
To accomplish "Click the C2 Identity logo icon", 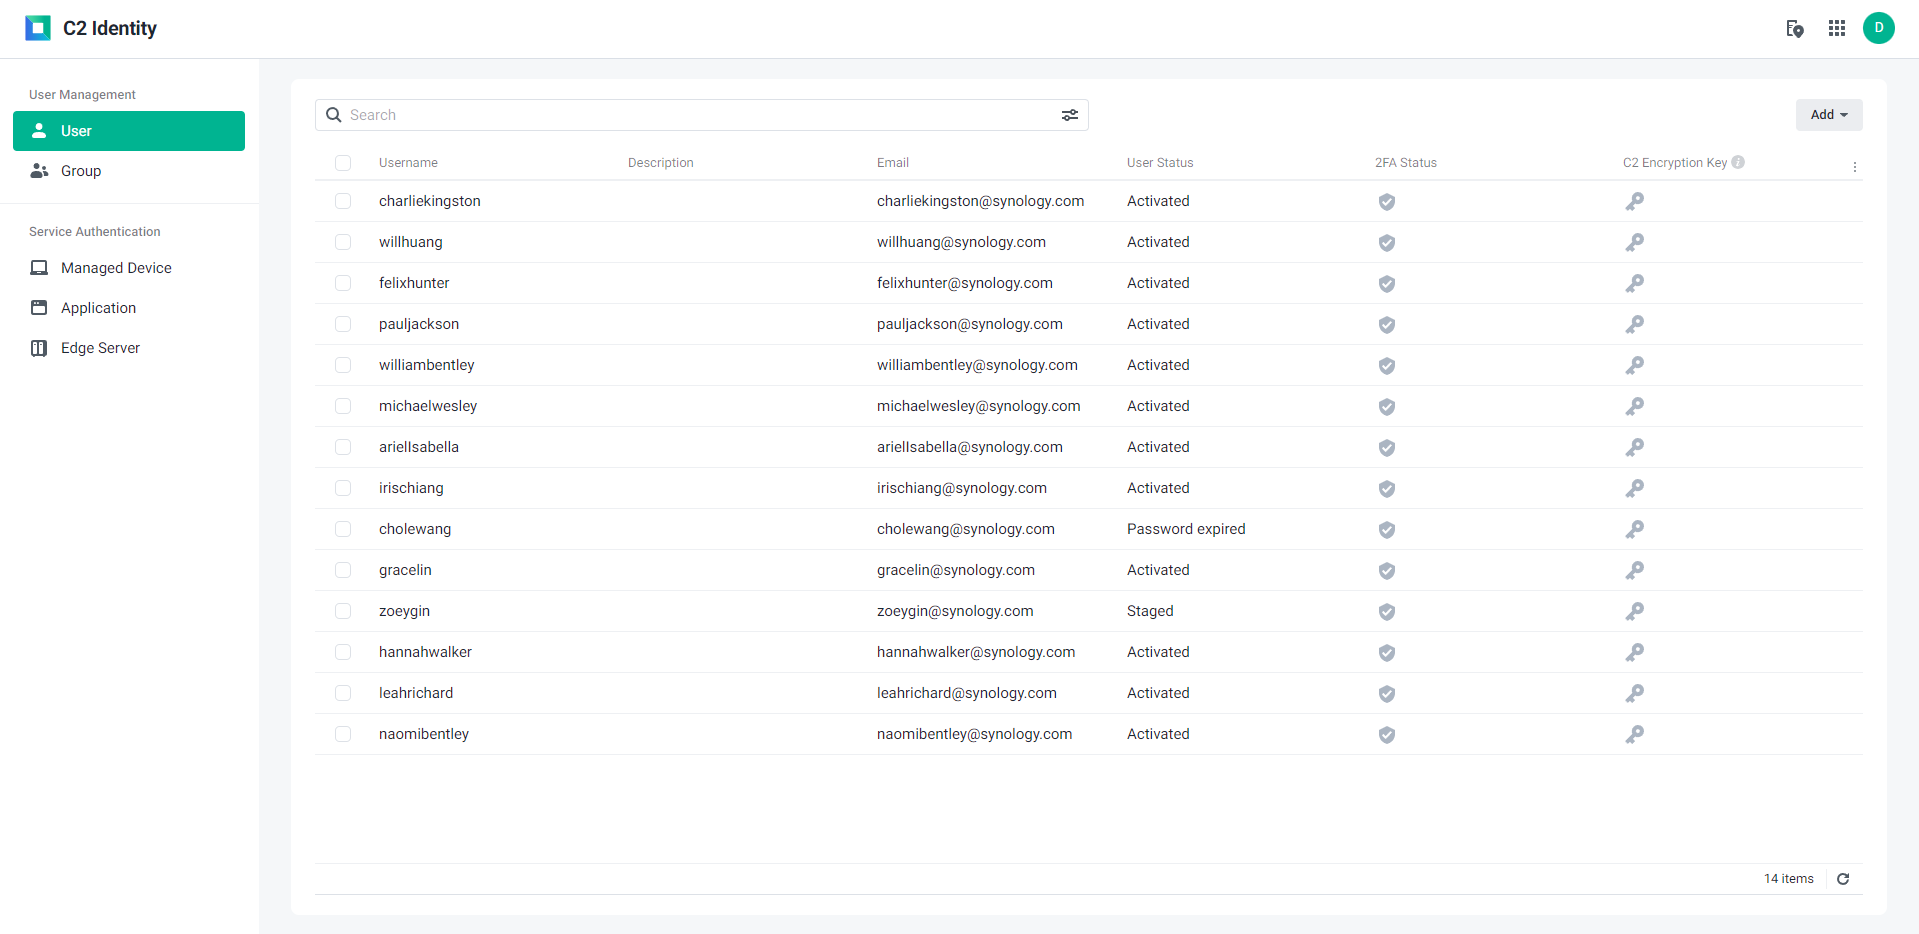I will [38, 28].
